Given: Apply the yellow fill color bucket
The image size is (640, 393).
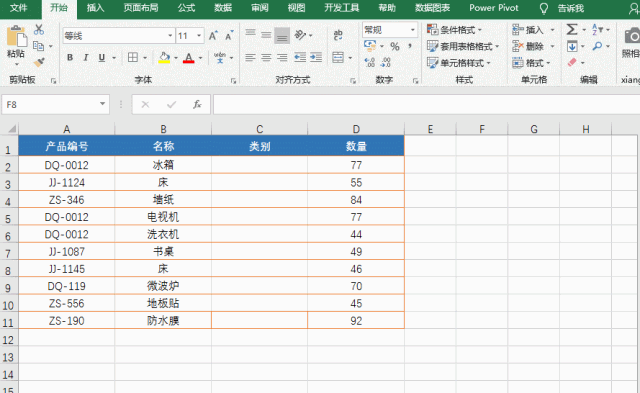Looking at the screenshot, I should point(164,58).
